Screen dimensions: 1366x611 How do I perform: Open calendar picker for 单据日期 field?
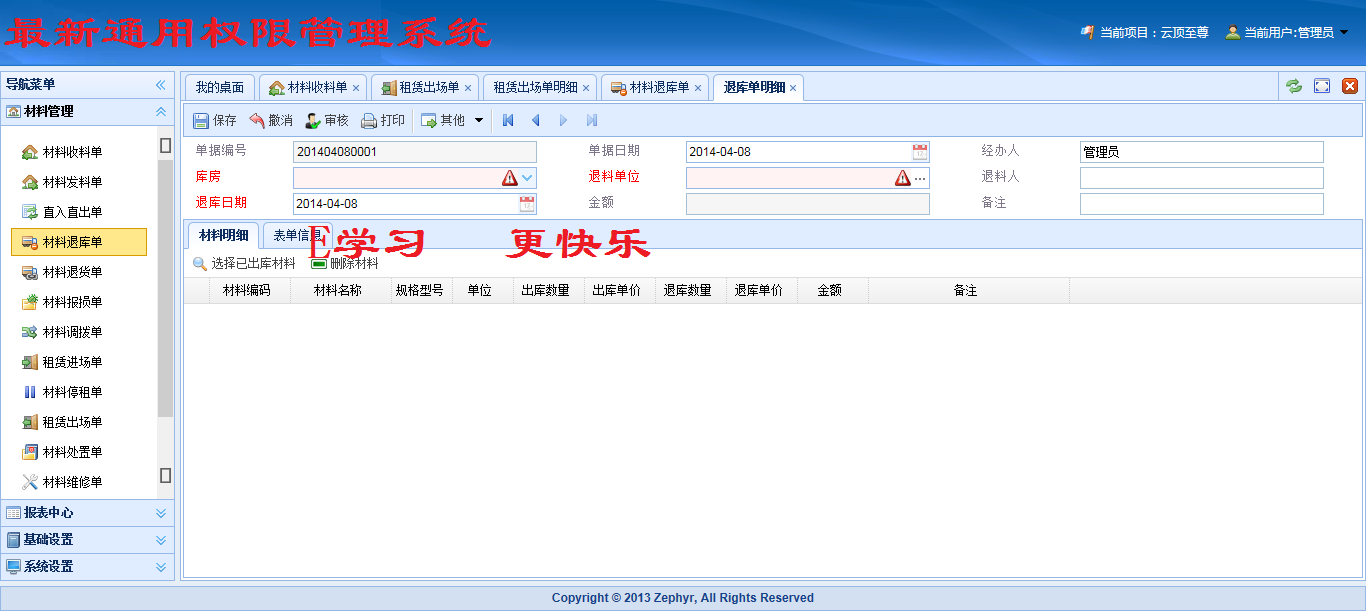tap(920, 152)
